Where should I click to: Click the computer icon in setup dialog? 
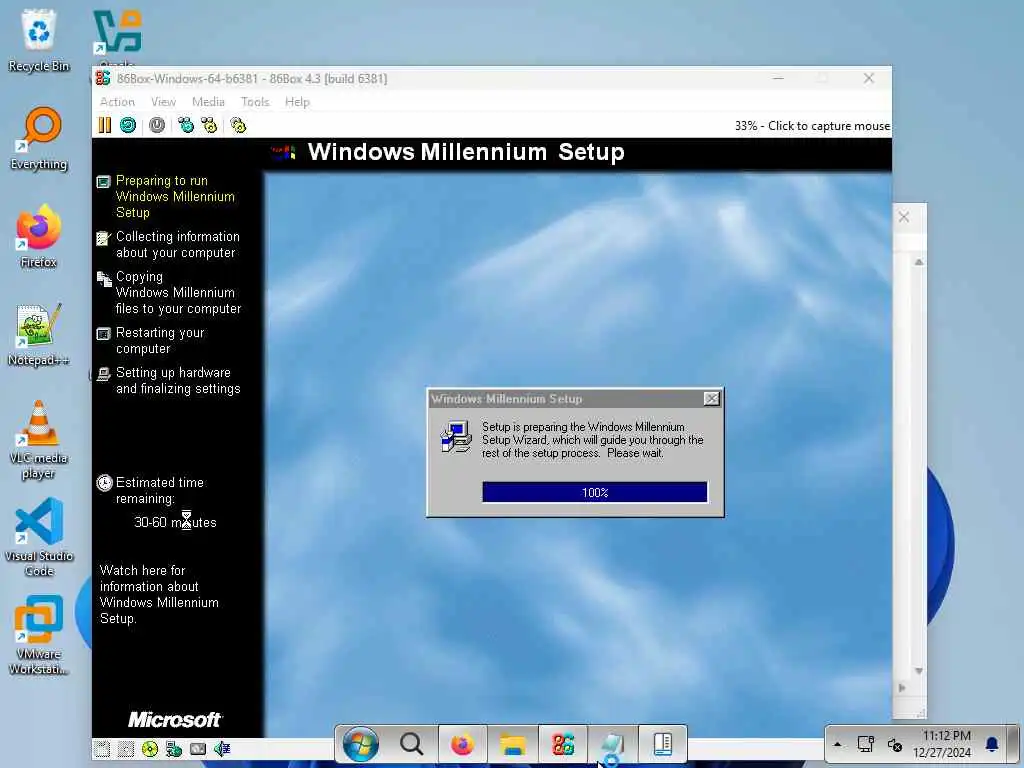pos(456,438)
